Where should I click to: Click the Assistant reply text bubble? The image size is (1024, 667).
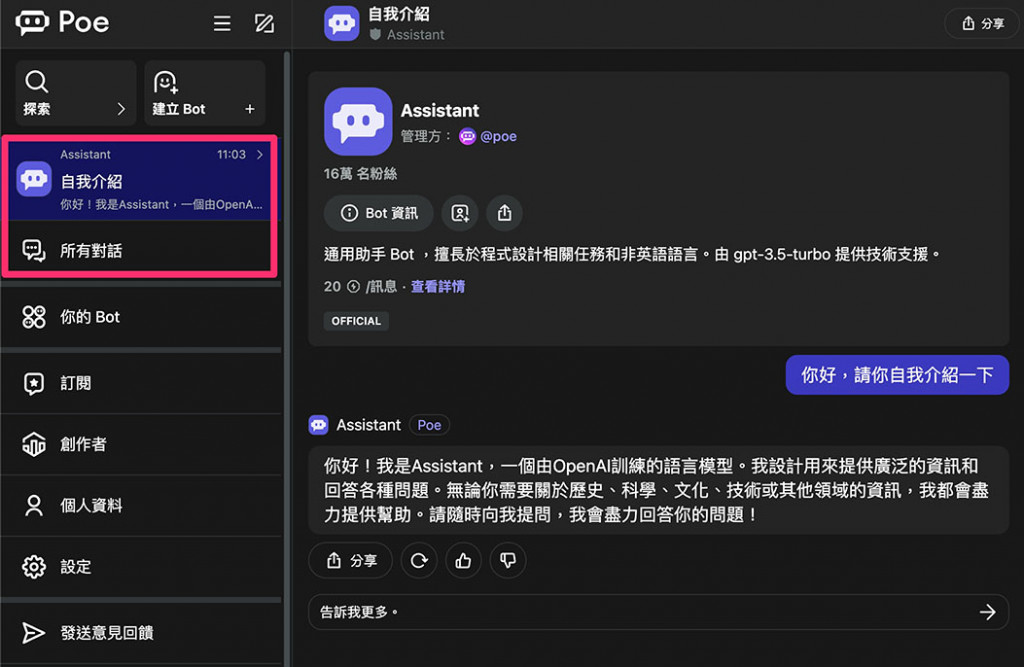click(x=658, y=490)
